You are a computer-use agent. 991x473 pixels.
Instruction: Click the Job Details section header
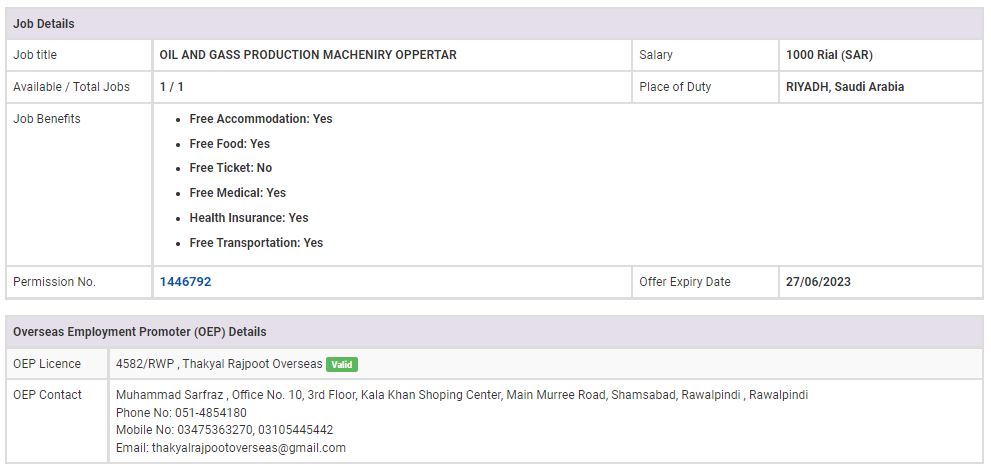pos(44,24)
